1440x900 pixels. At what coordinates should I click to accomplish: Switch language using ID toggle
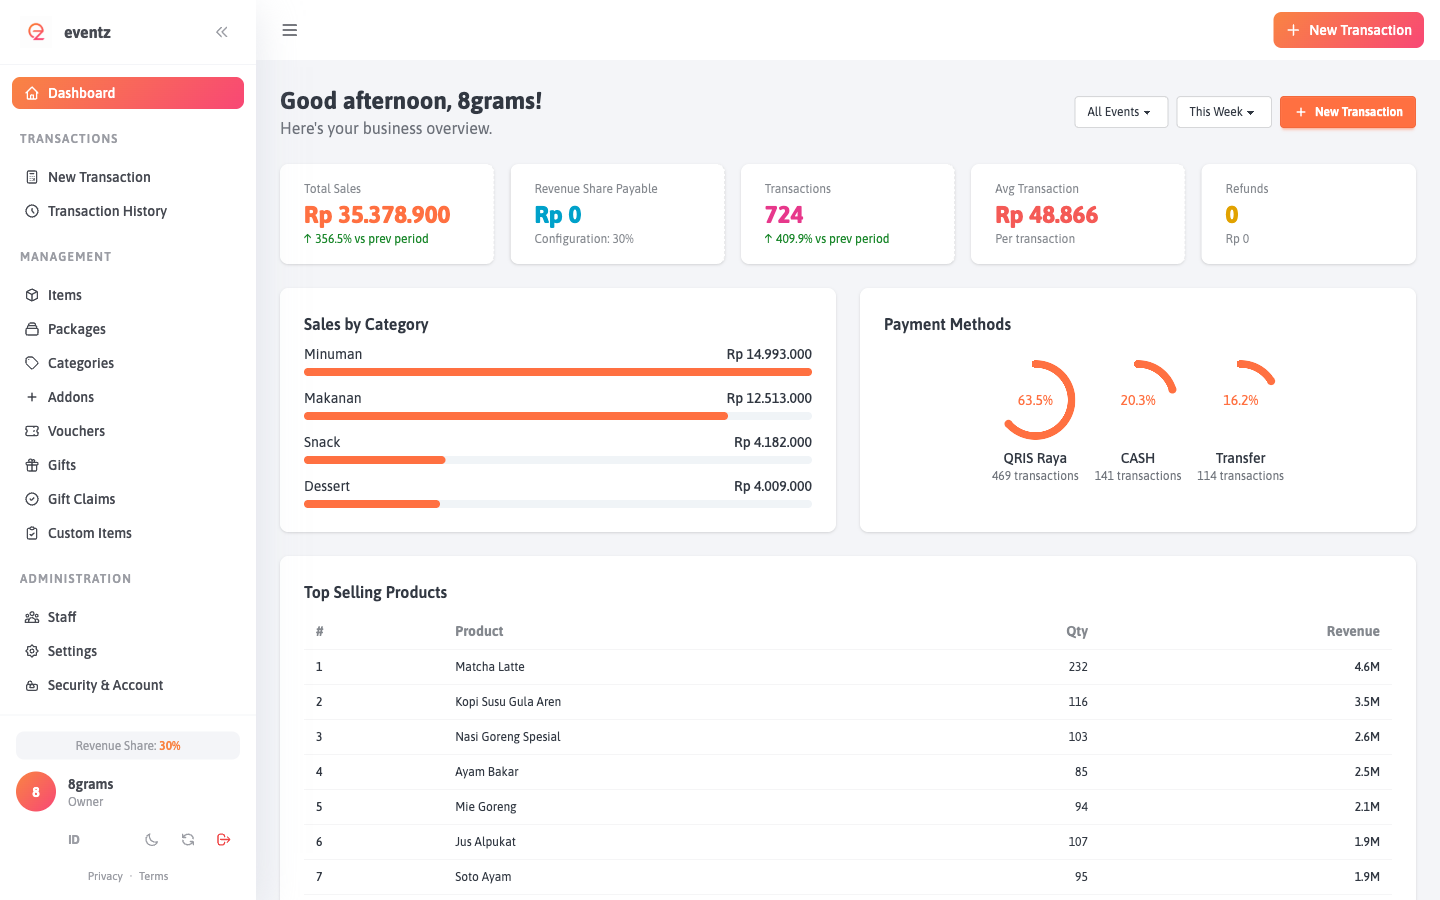[74, 840]
